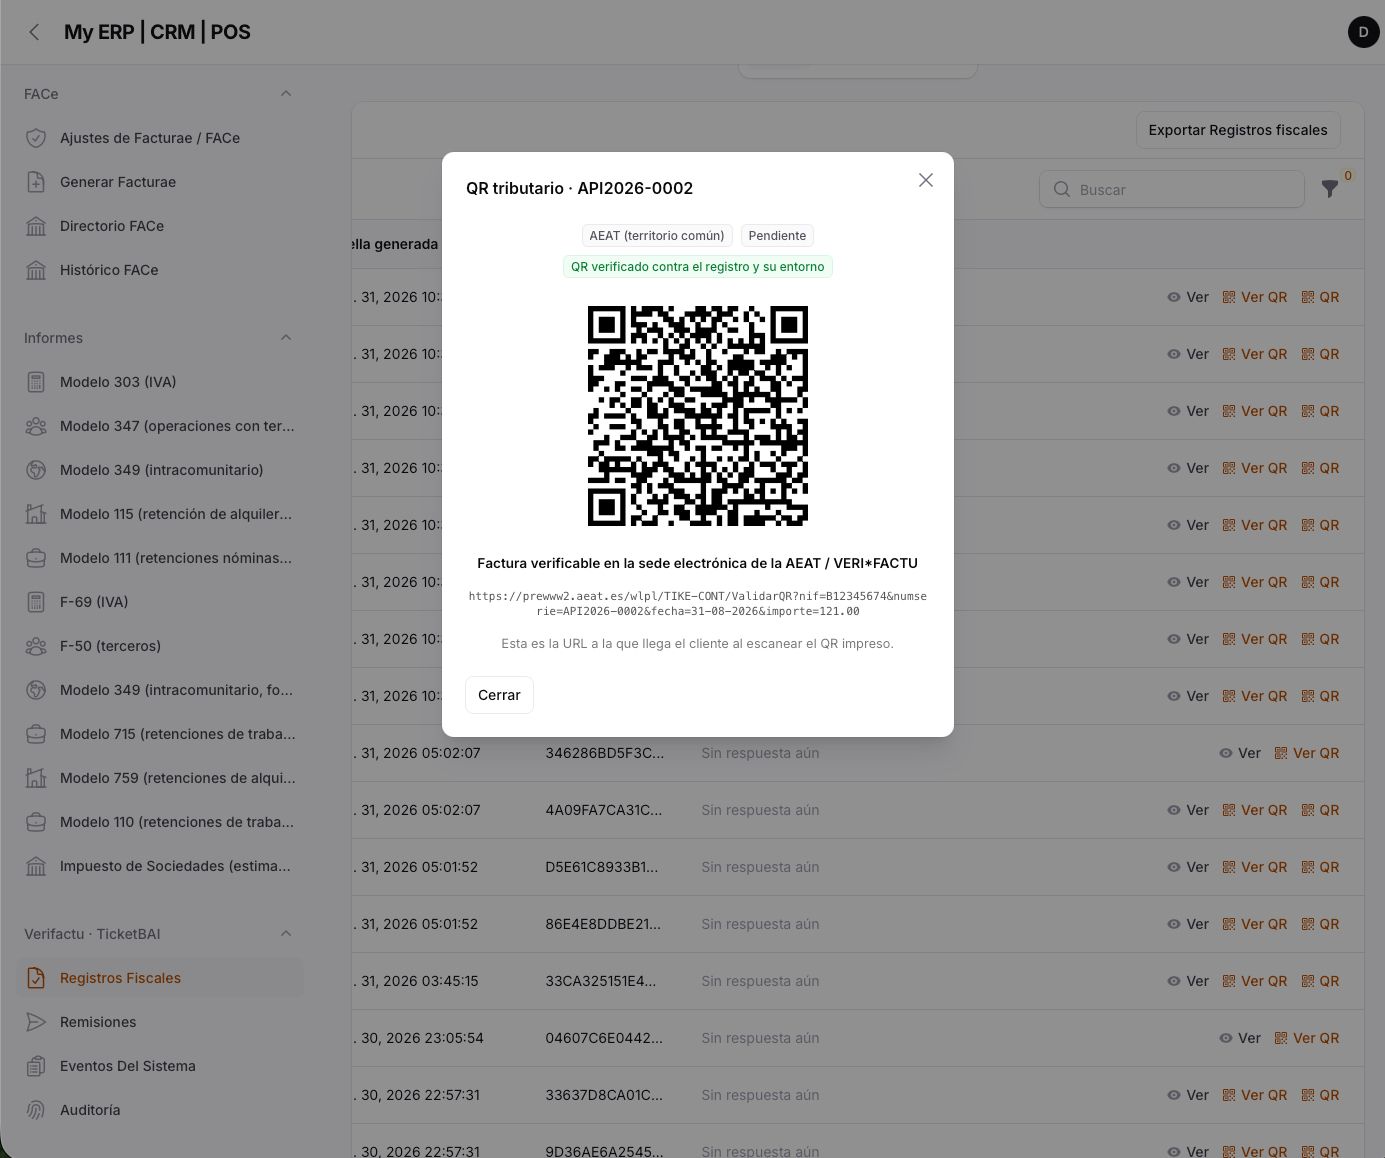Viewport: 1385px width, 1158px height.
Task: Click QR link for record D5E61C8933B1
Action: click(x=1320, y=867)
